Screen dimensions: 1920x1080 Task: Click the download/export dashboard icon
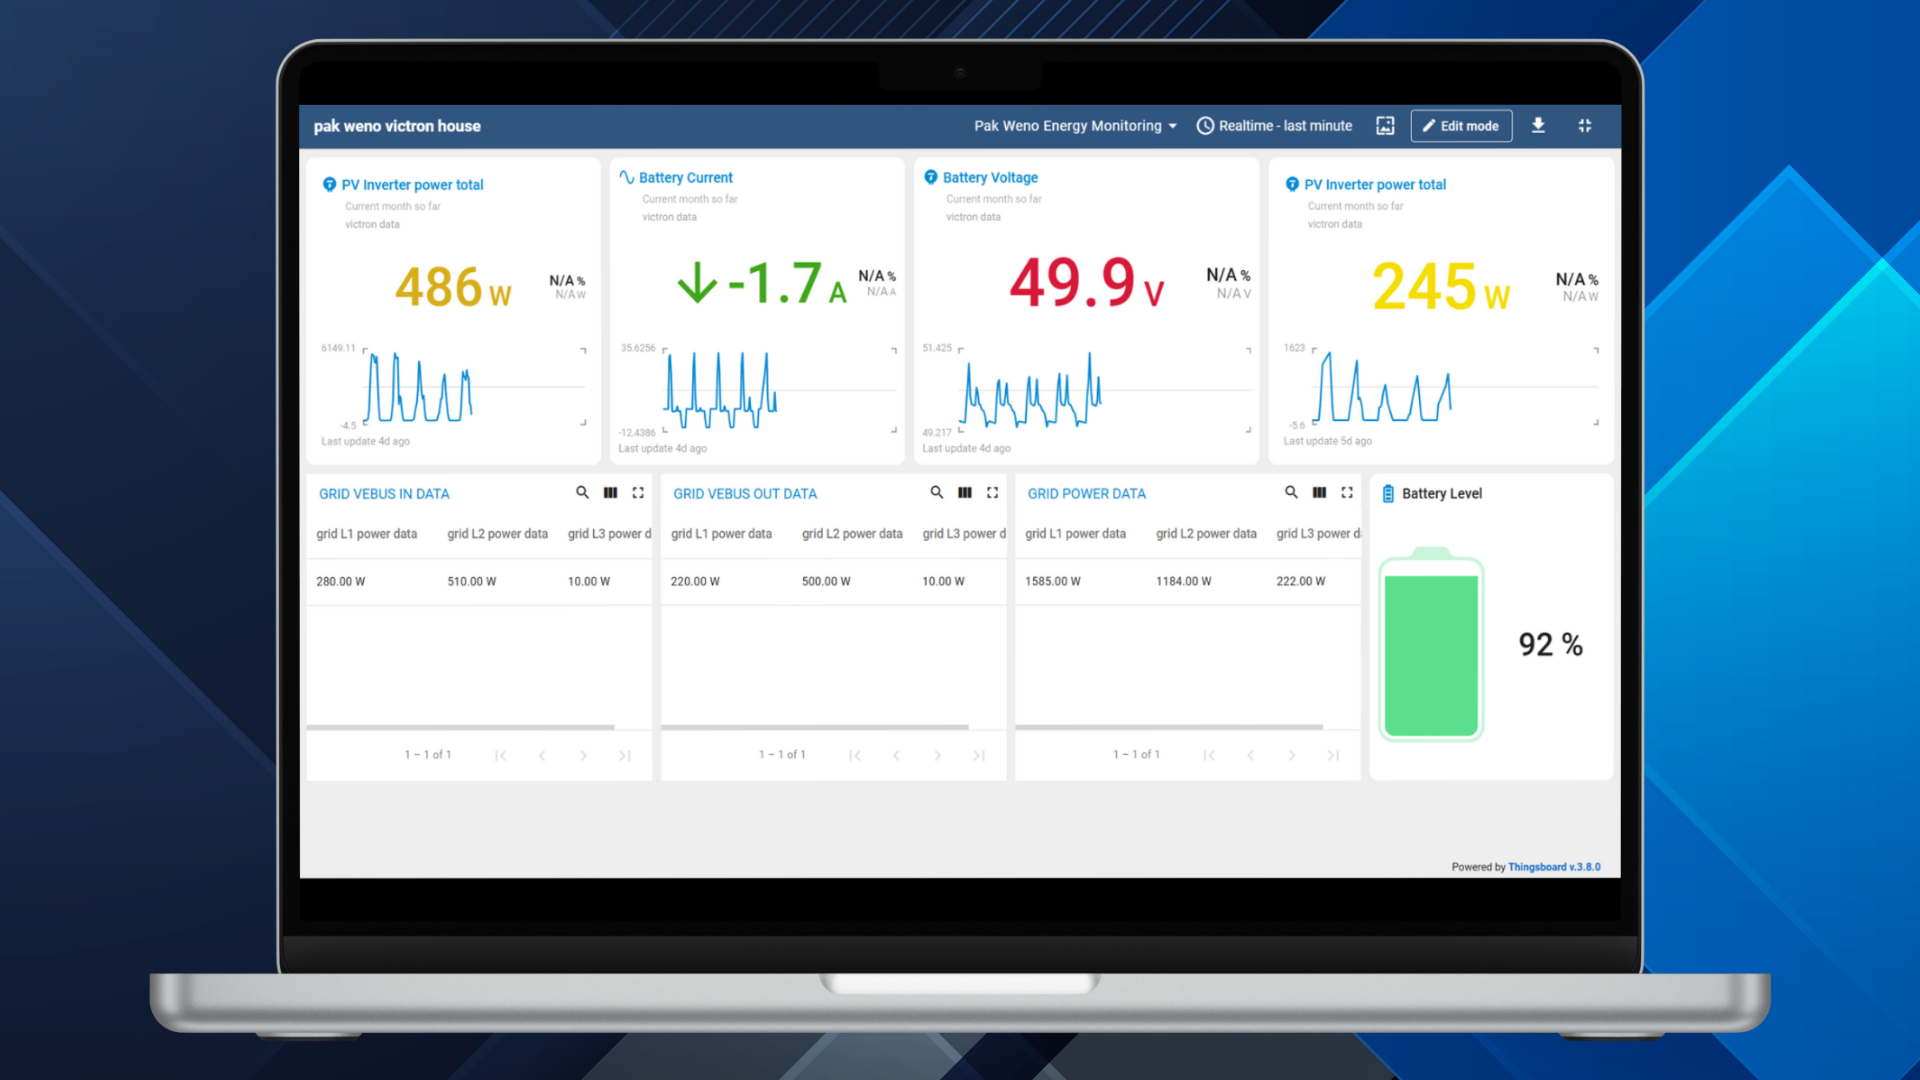1538,126
